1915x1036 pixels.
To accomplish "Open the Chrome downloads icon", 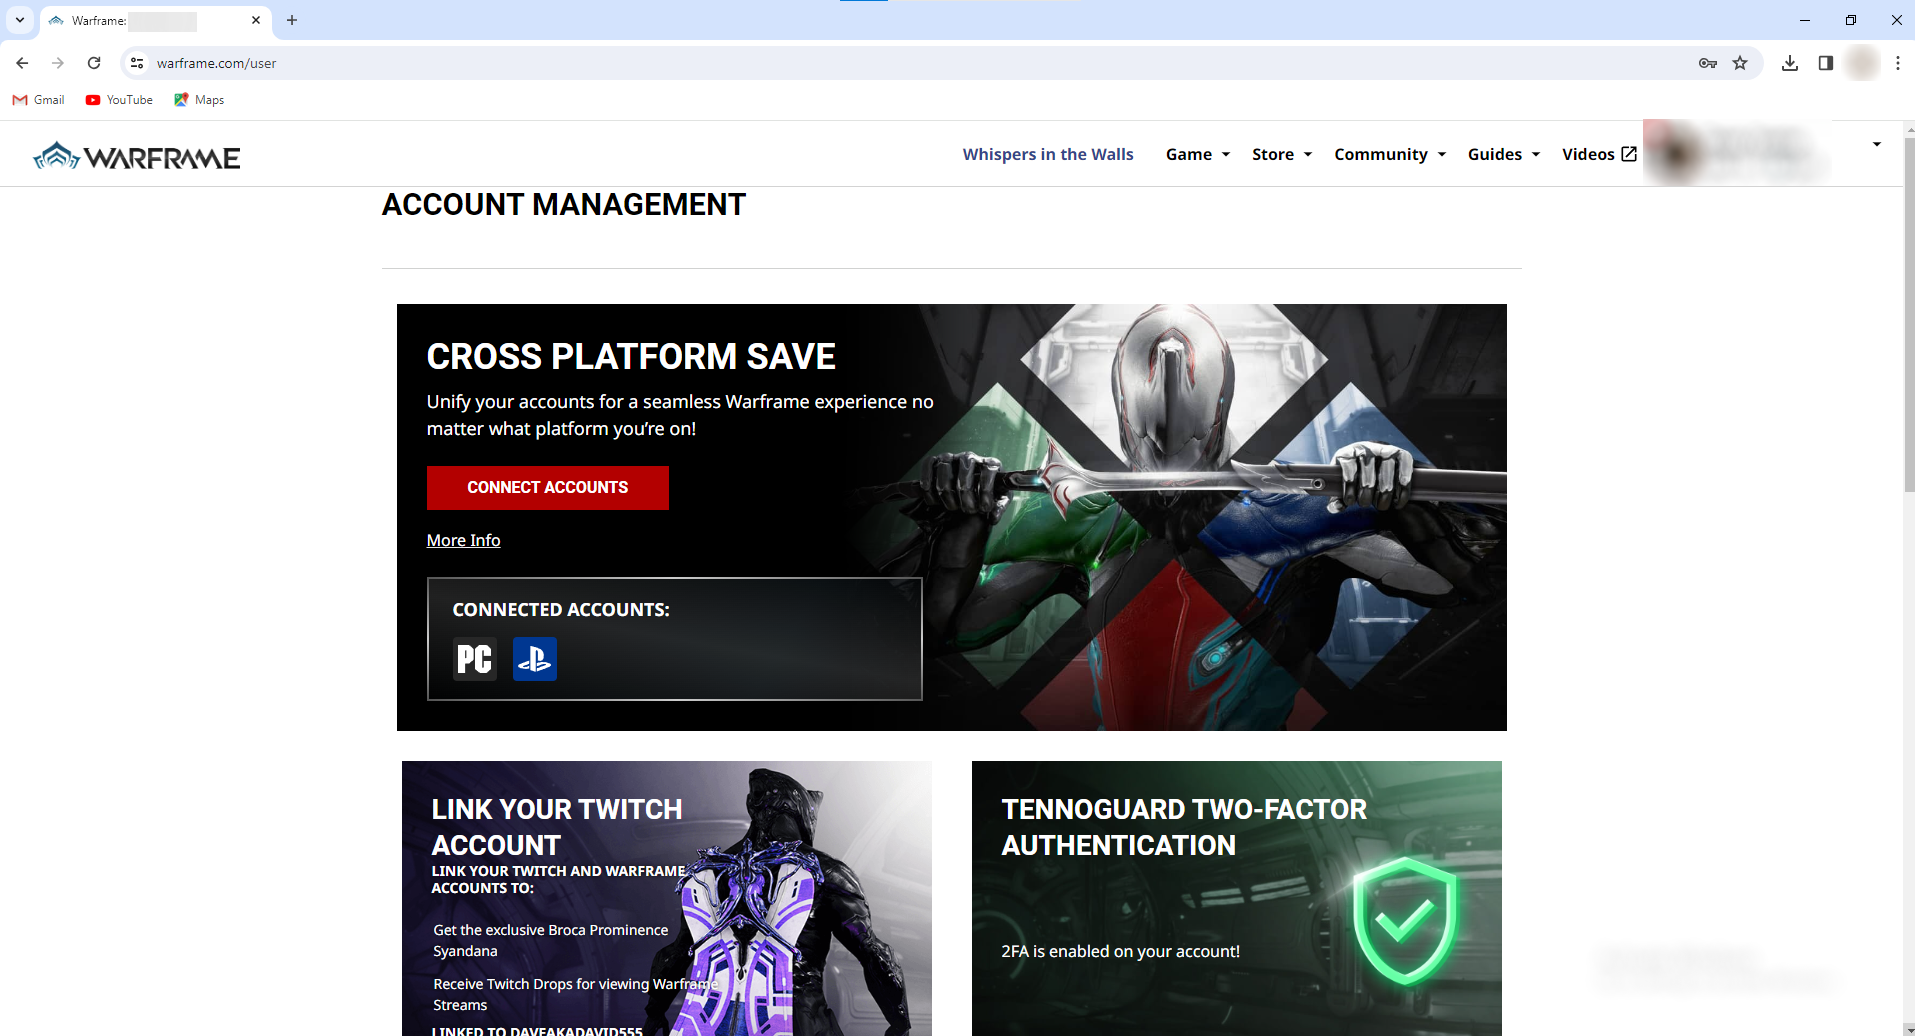I will coord(1790,63).
